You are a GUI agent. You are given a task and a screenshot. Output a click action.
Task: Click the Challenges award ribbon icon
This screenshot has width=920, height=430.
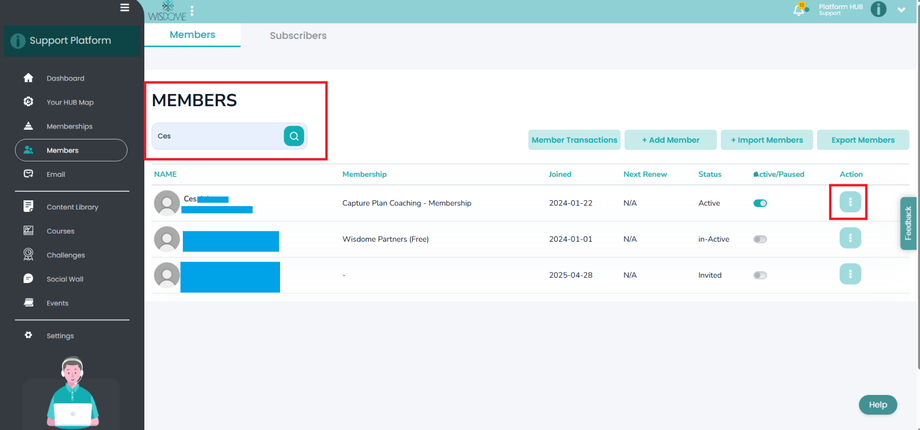28,255
